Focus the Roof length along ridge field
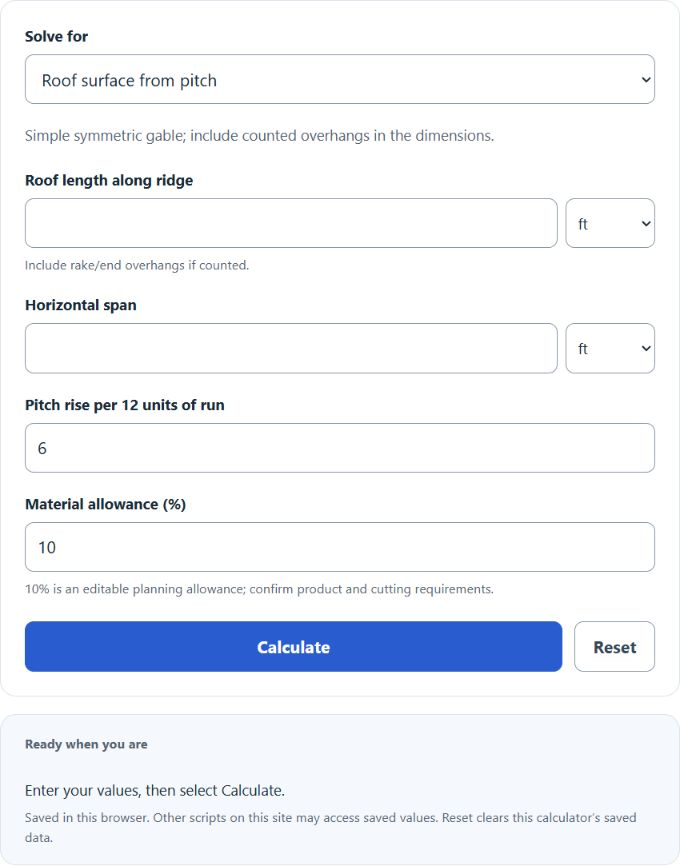The image size is (680, 866). click(291, 223)
